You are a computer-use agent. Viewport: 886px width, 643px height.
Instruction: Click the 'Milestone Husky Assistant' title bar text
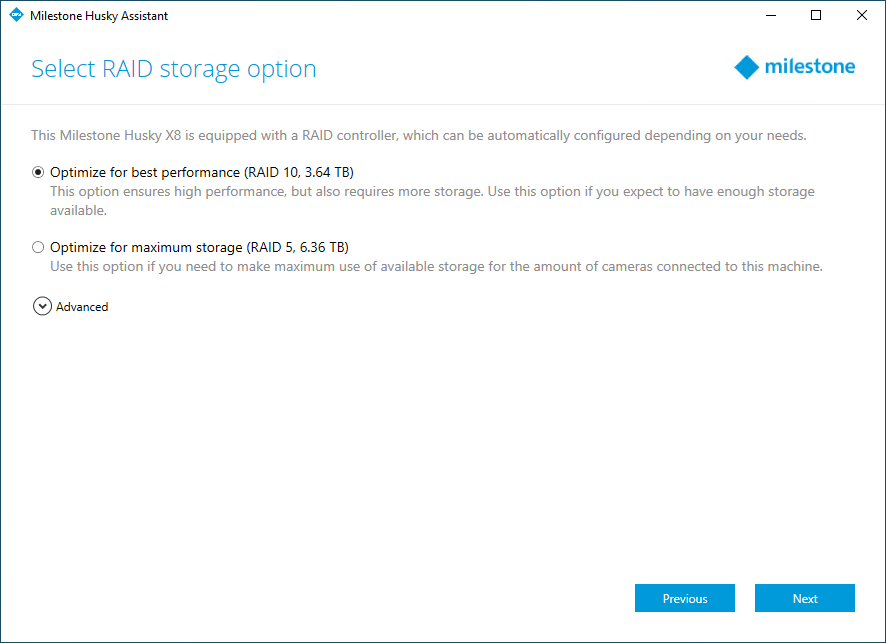[x=99, y=16]
